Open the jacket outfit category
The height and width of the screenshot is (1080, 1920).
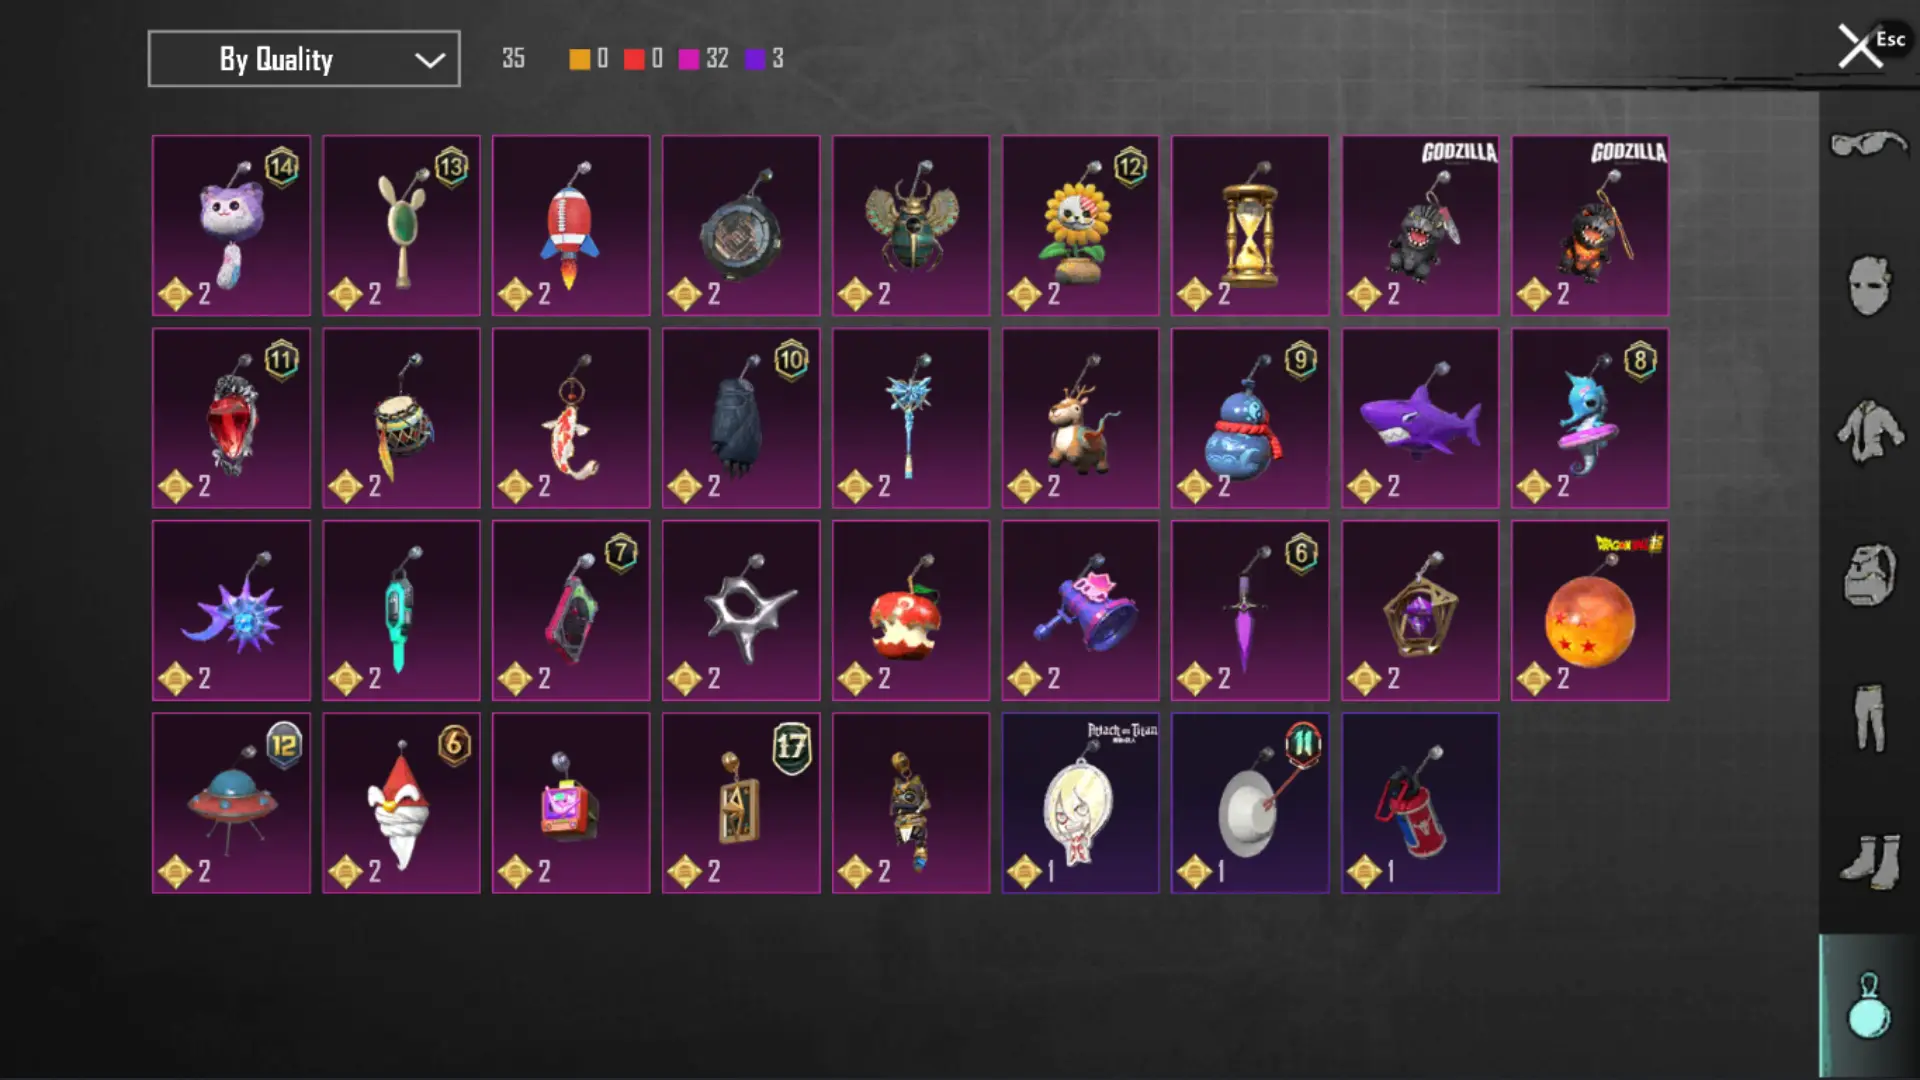(x=1868, y=430)
